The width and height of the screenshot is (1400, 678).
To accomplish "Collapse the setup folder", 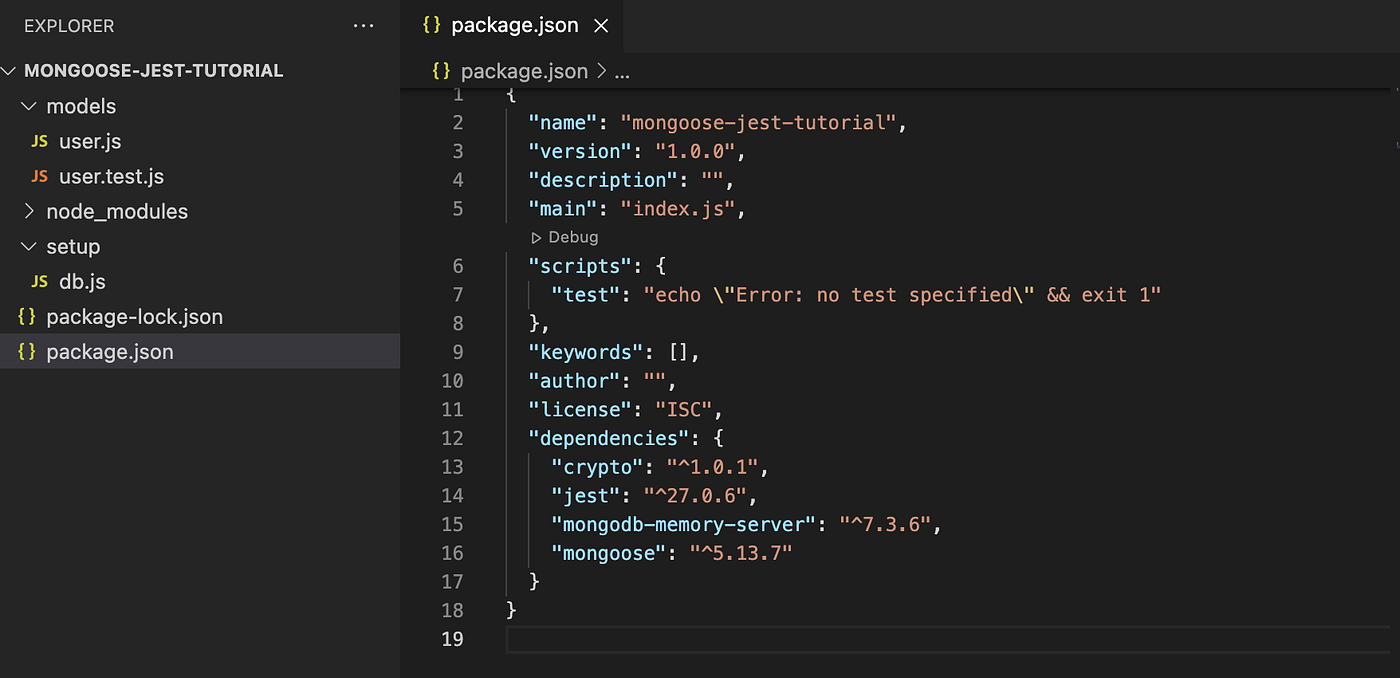I will [x=28, y=246].
